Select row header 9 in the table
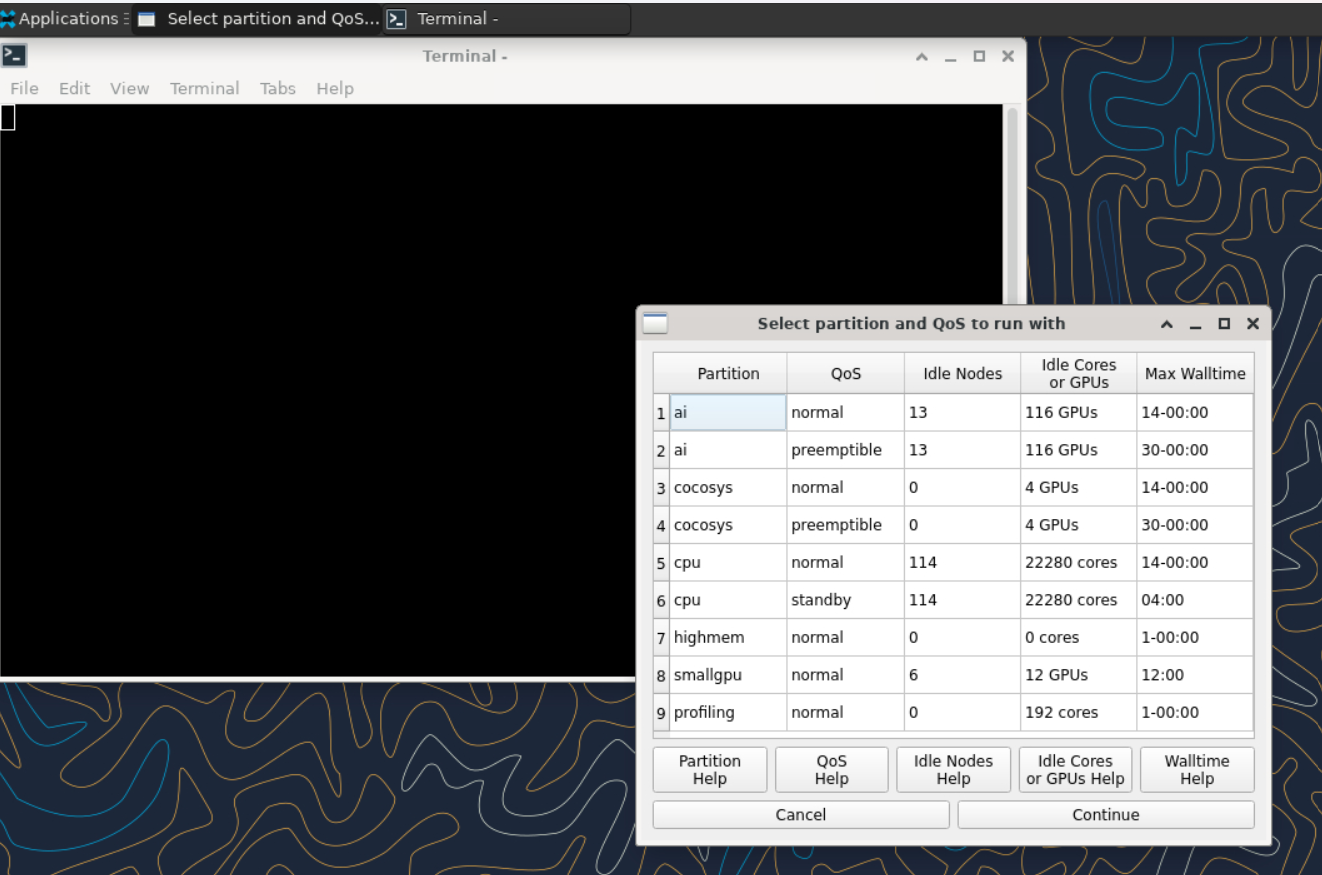The image size is (1322, 875). click(x=661, y=712)
